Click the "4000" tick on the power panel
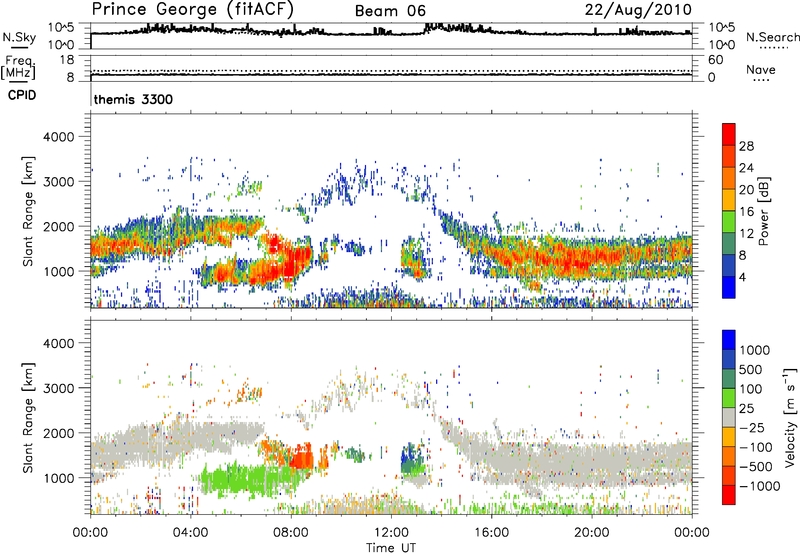This screenshot has height=554, width=800. tap(58, 137)
